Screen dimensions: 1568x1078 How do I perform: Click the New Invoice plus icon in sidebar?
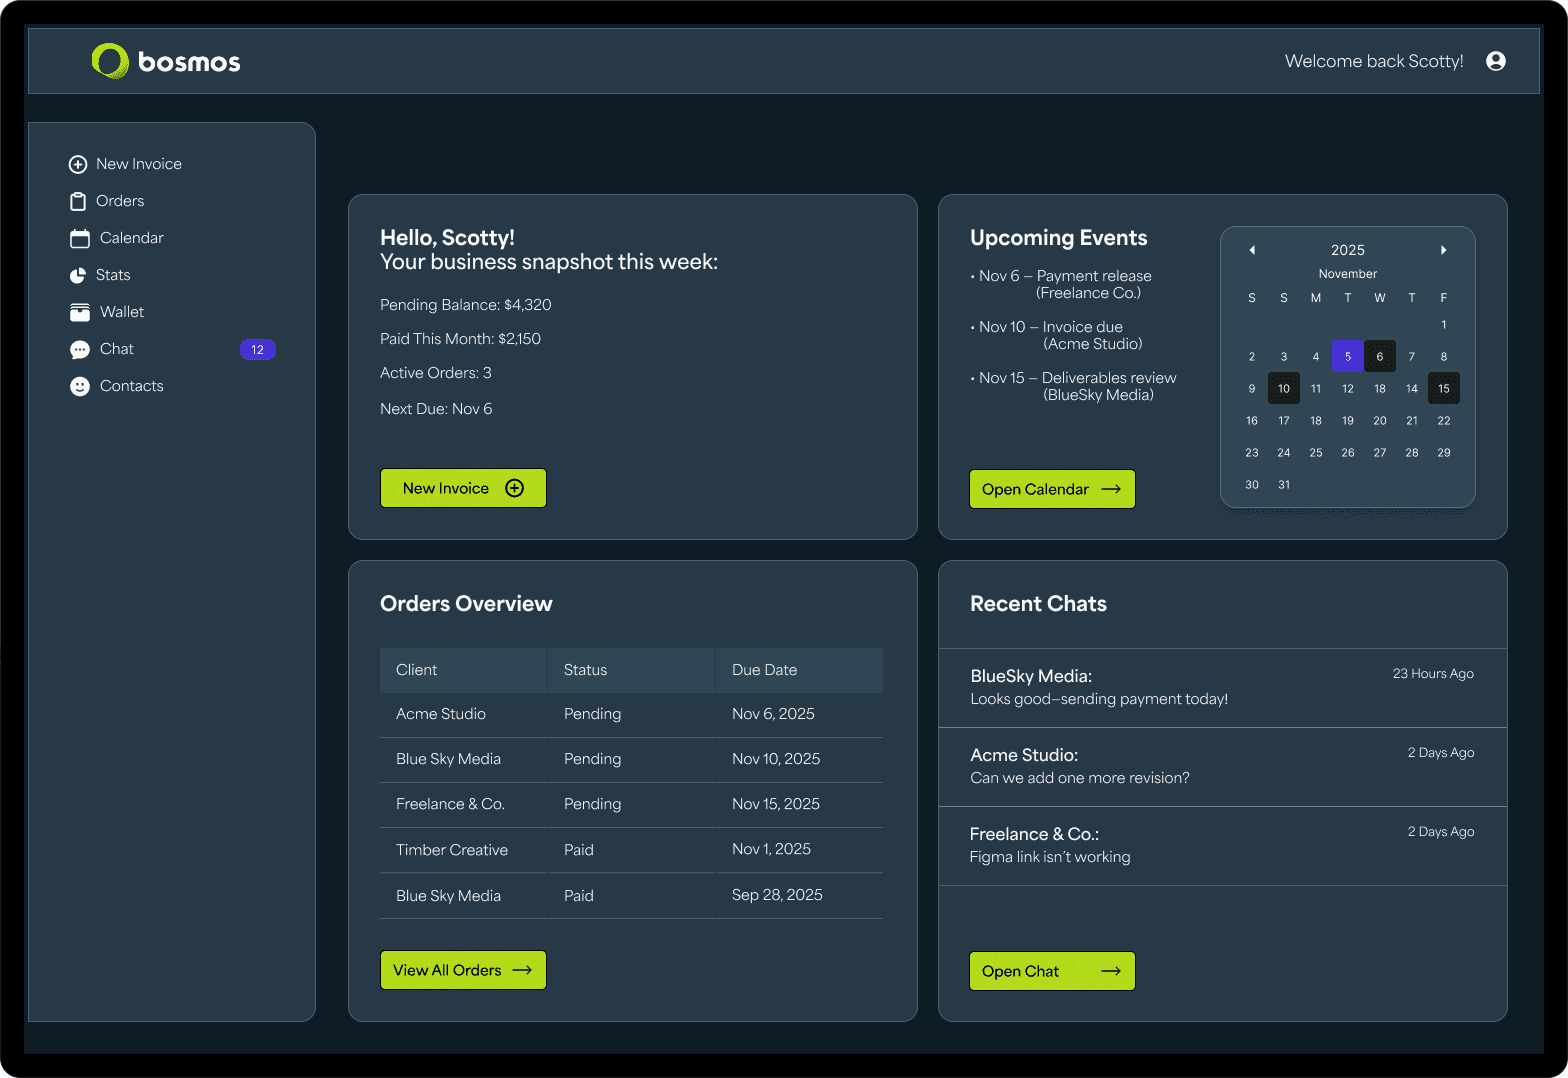78,164
